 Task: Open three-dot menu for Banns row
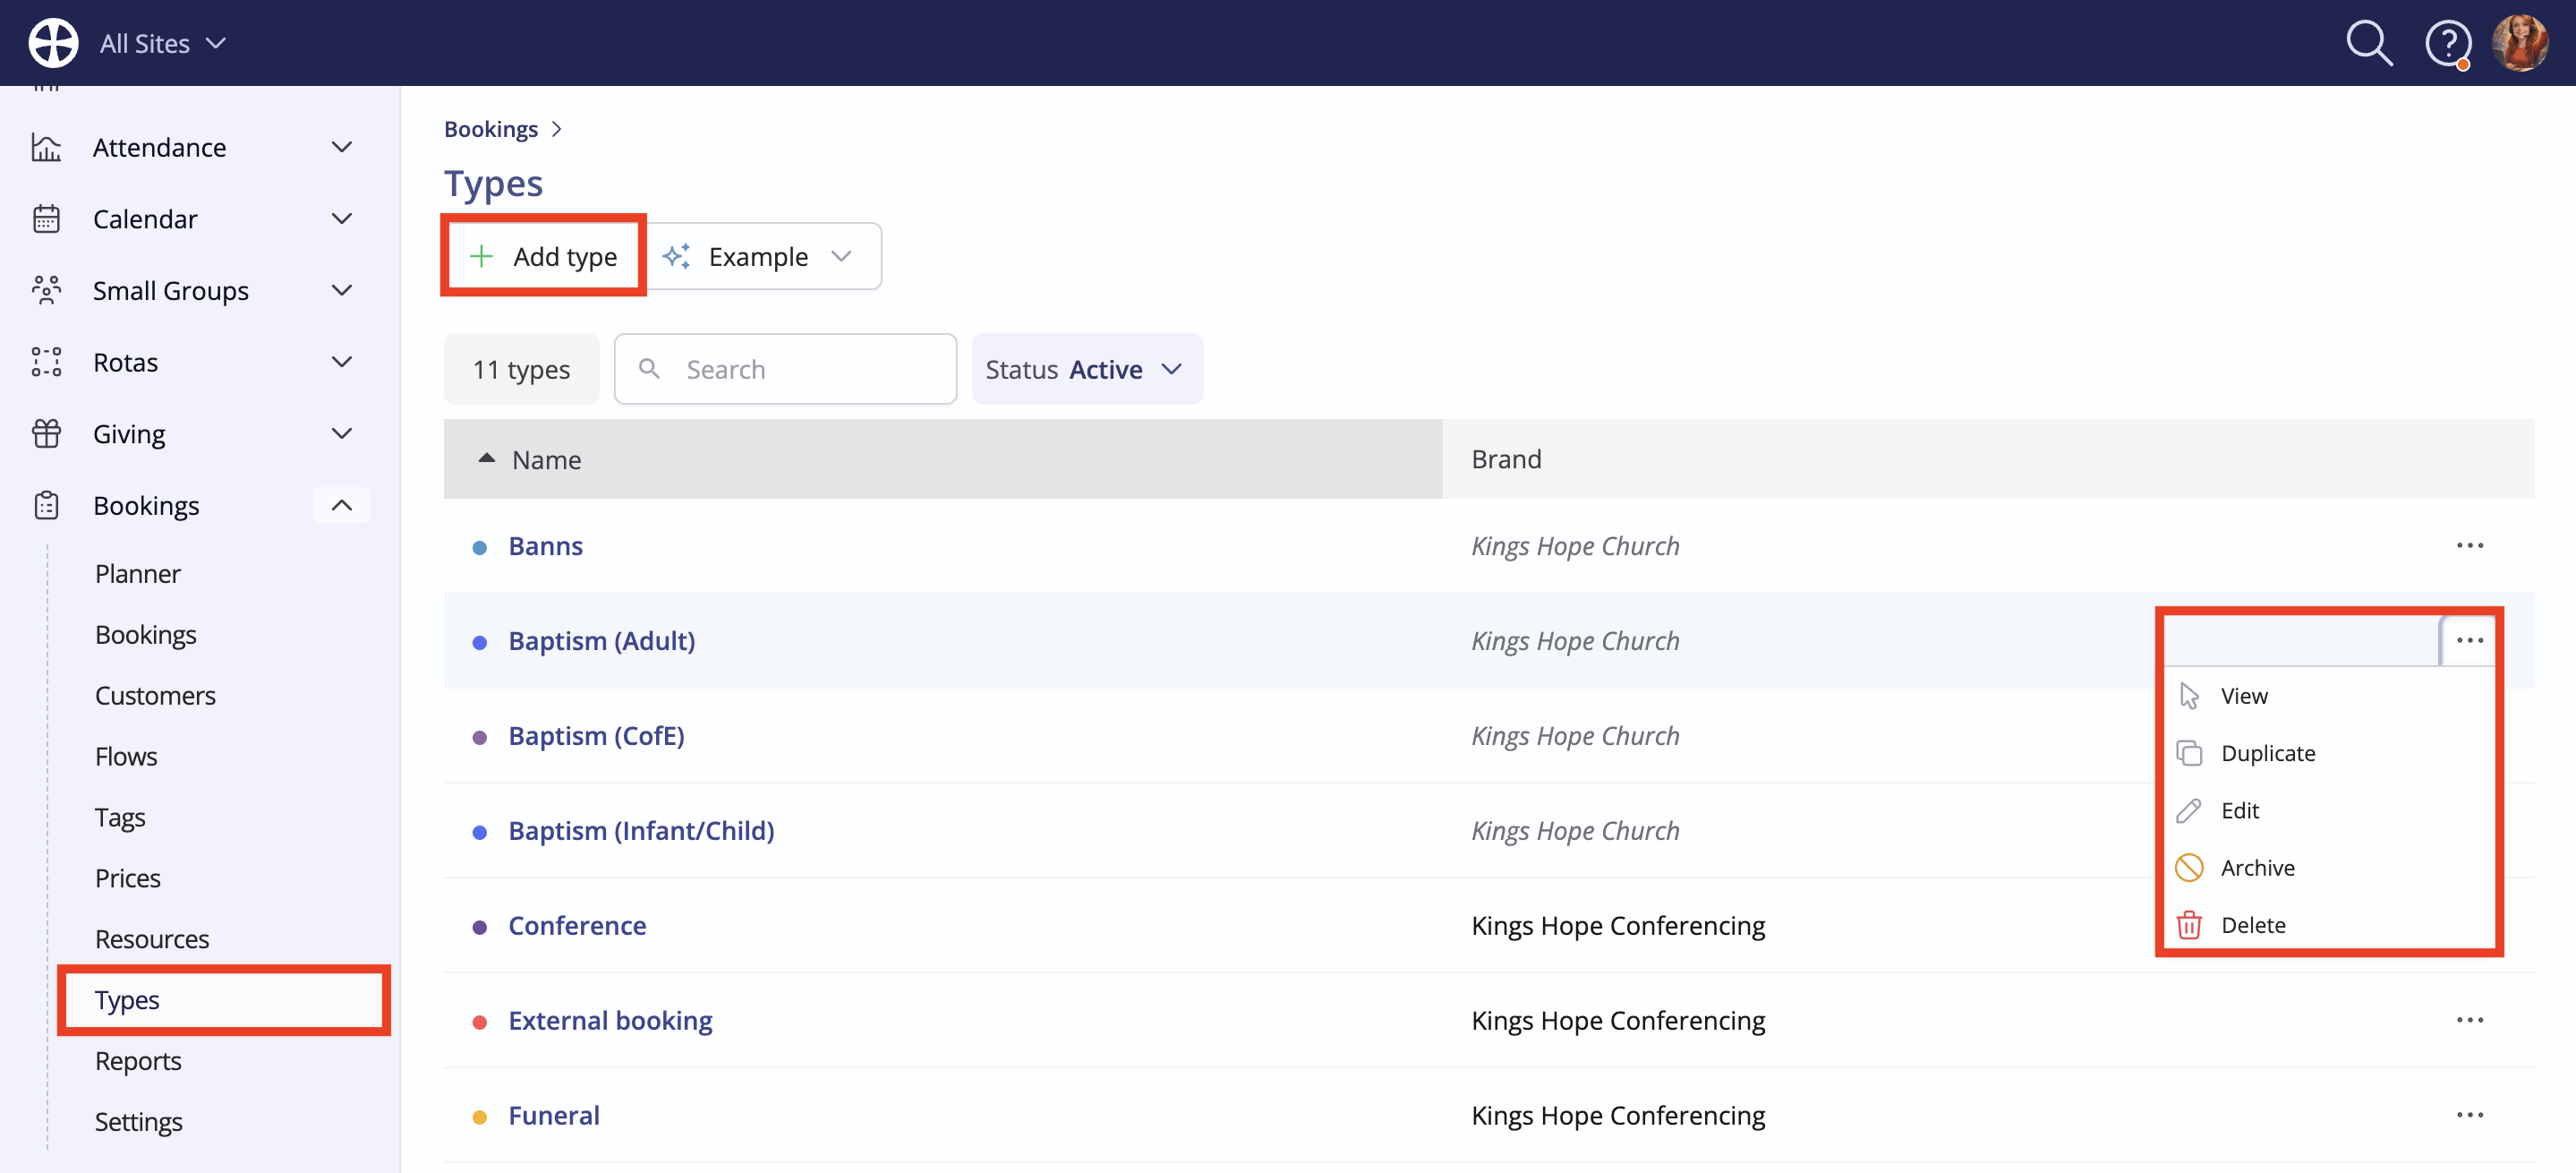2469,545
